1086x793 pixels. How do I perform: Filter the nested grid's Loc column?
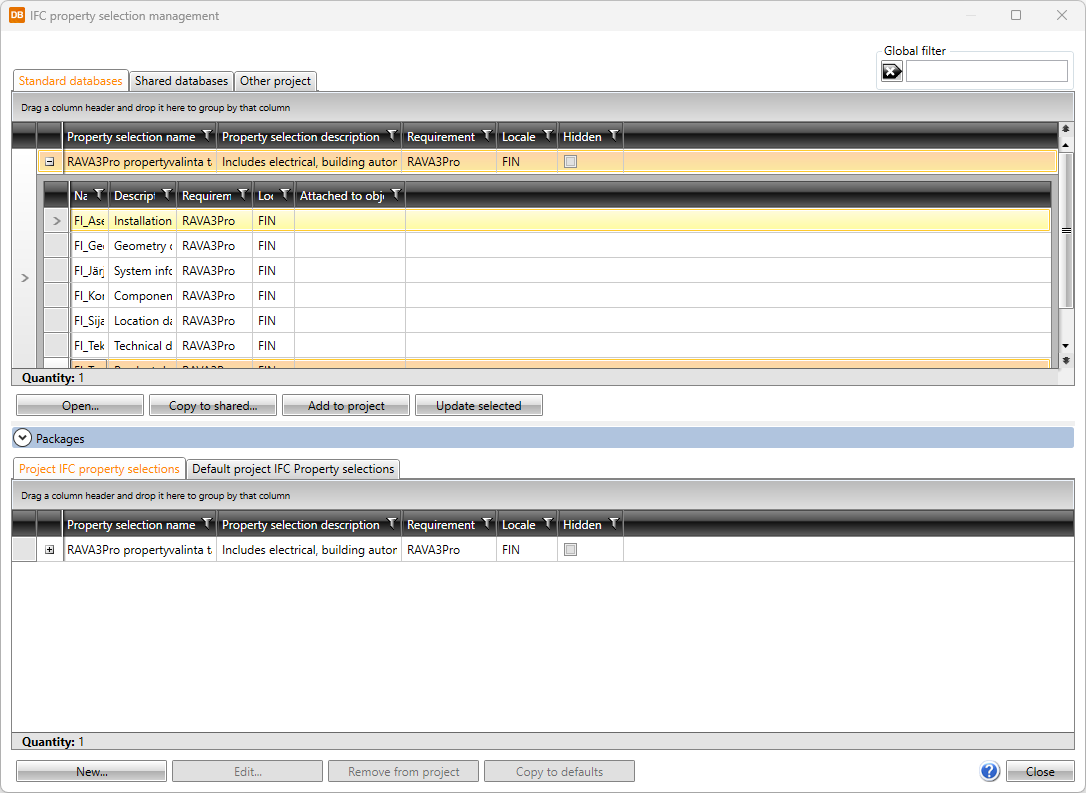pos(285,195)
